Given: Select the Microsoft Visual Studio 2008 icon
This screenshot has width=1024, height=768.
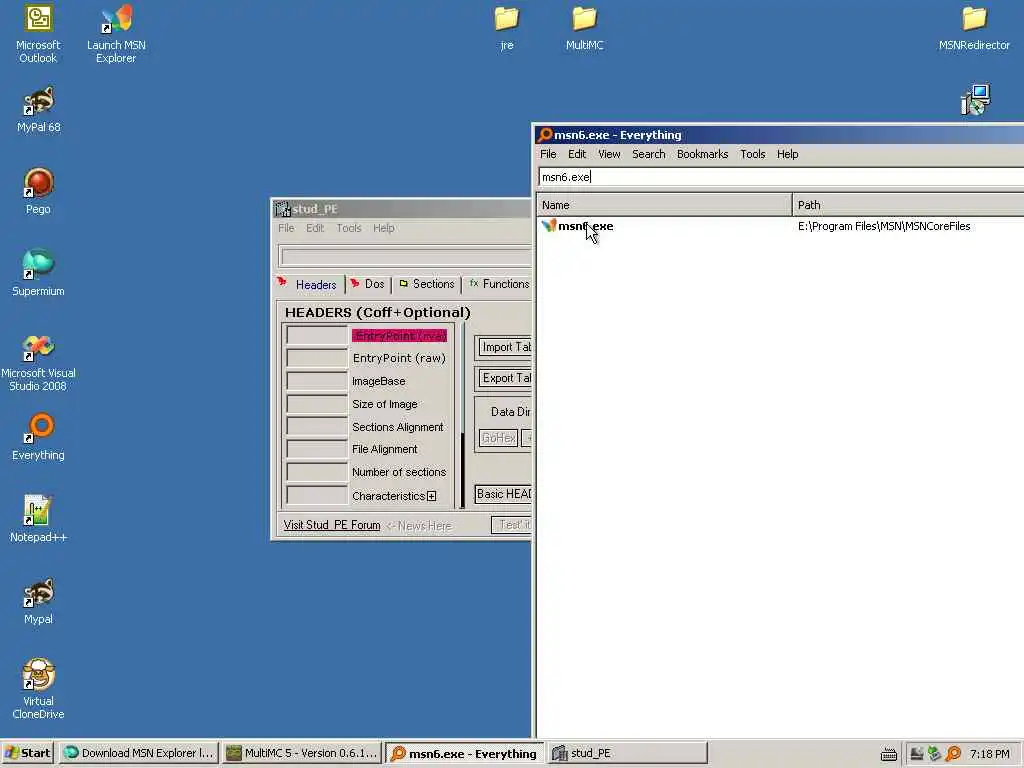Looking at the screenshot, I should [x=39, y=362].
